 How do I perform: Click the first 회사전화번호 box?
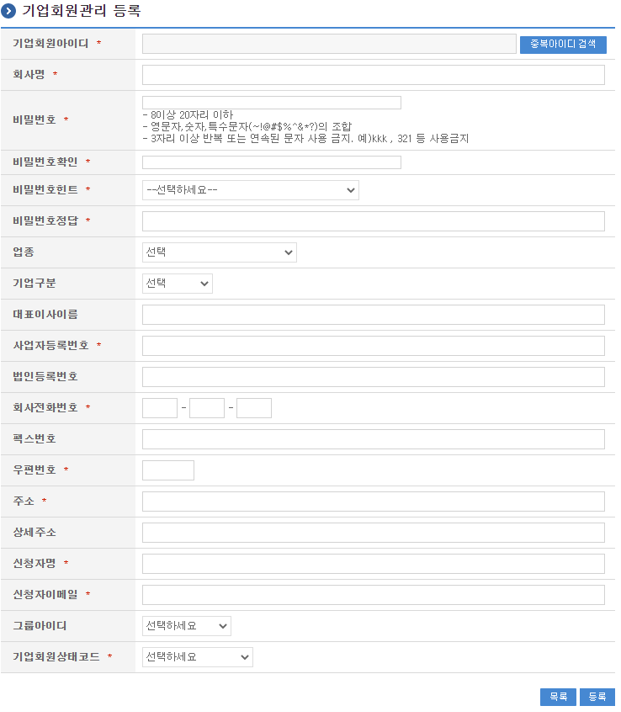click(x=160, y=408)
